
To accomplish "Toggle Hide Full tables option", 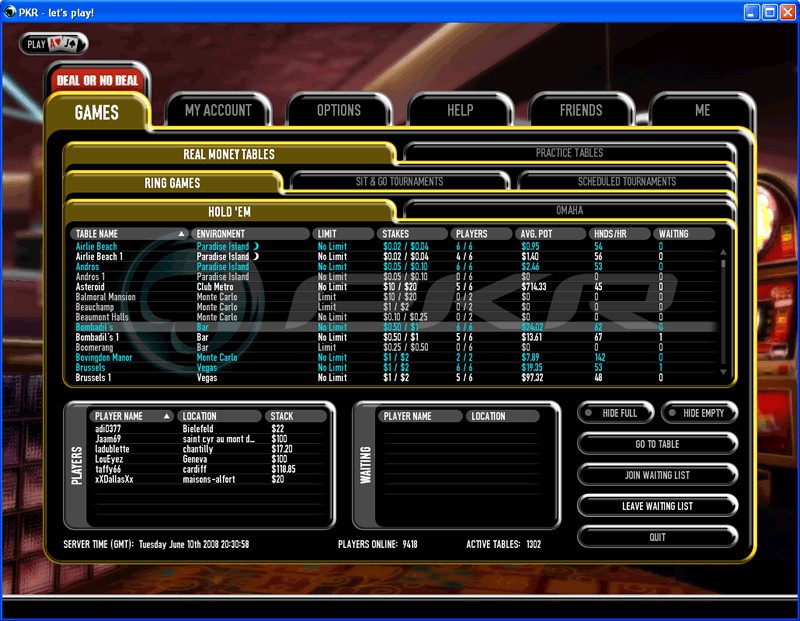I will coord(615,413).
